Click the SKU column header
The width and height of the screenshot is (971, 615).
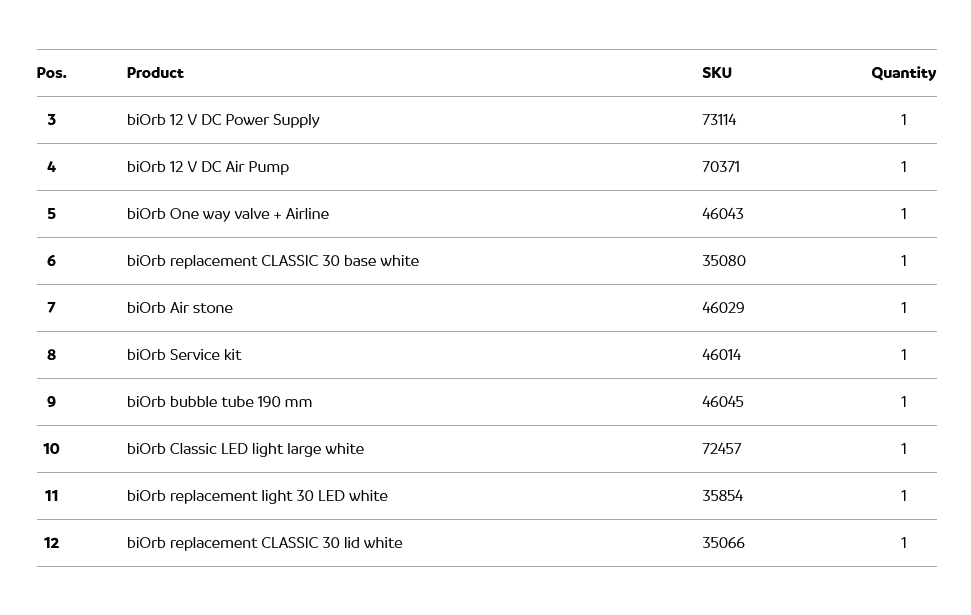(x=716, y=73)
